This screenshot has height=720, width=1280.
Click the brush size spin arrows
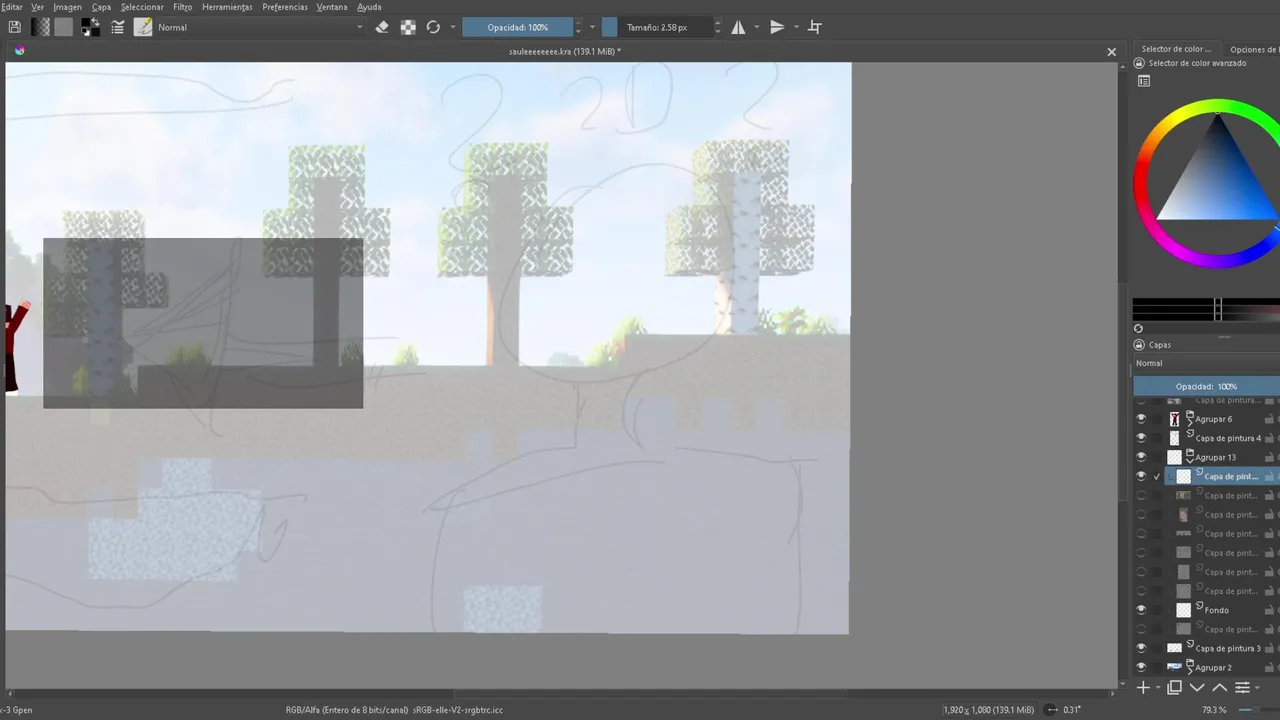click(718, 27)
